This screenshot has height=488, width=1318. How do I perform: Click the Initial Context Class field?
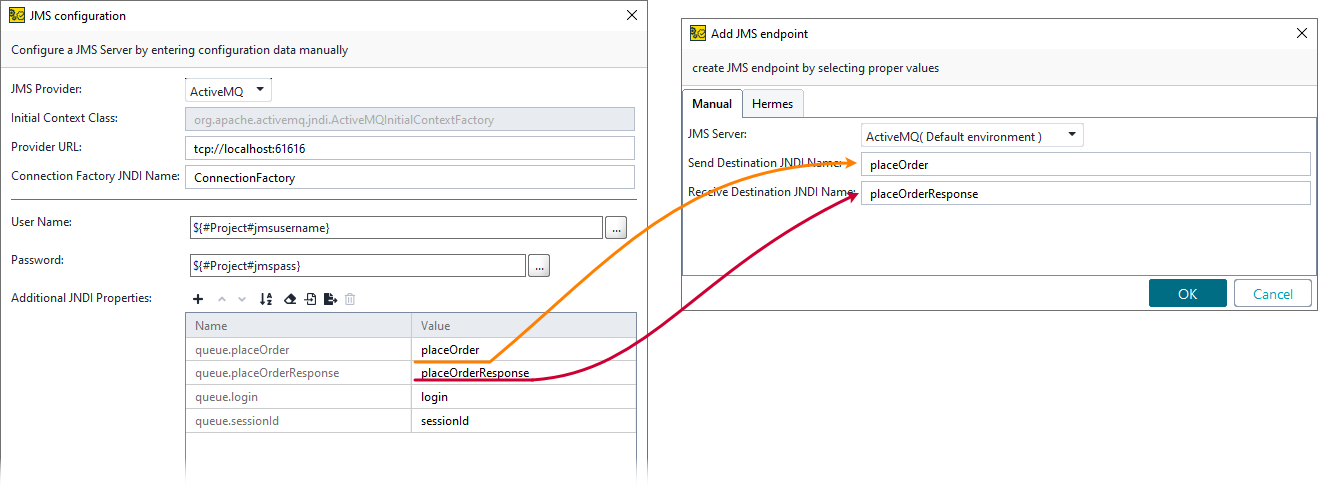point(410,119)
